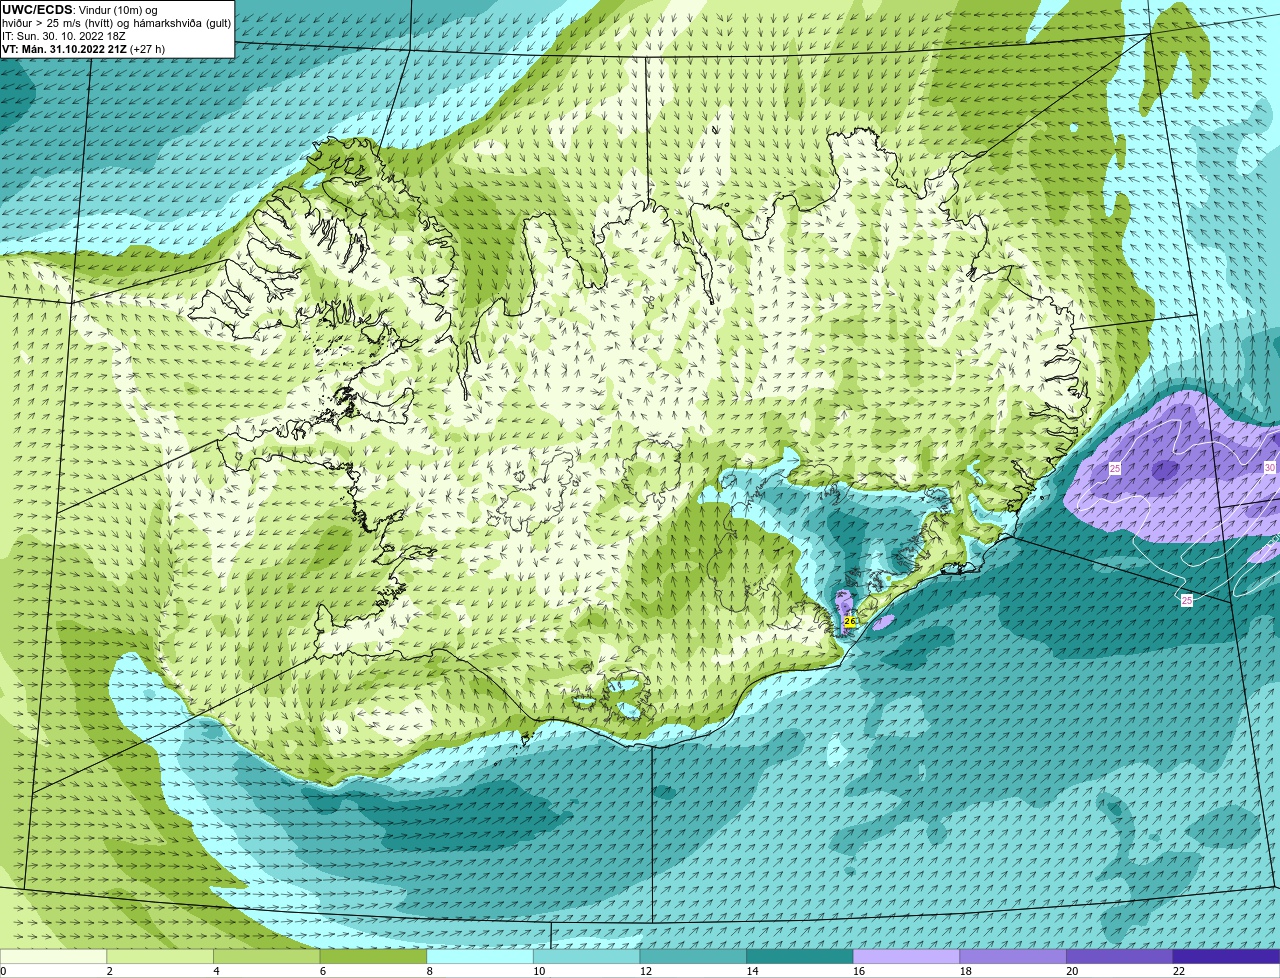Click the 12–14 m/s teal legend swatch
The width and height of the screenshot is (1280, 978).
tap(693, 956)
